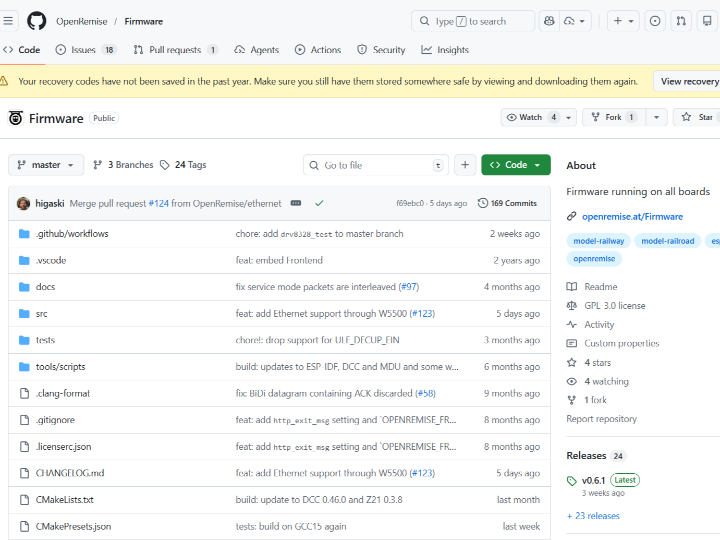This screenshot has width=720, height=540.
Task: Open the openremise.at/Firmware website link
Action: [632, 216]
